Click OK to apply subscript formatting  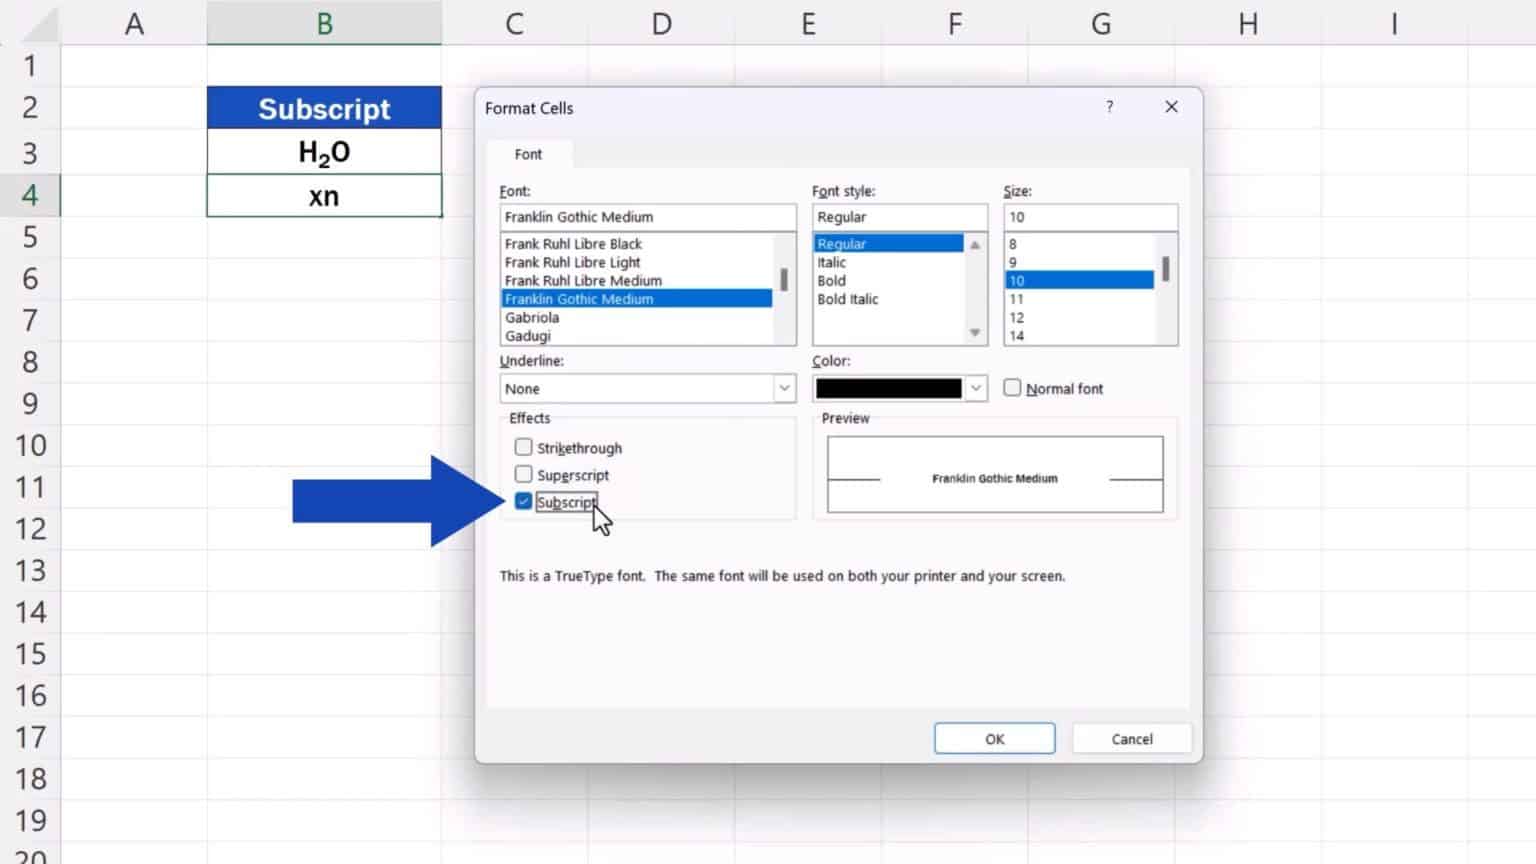tap(994, 738)
